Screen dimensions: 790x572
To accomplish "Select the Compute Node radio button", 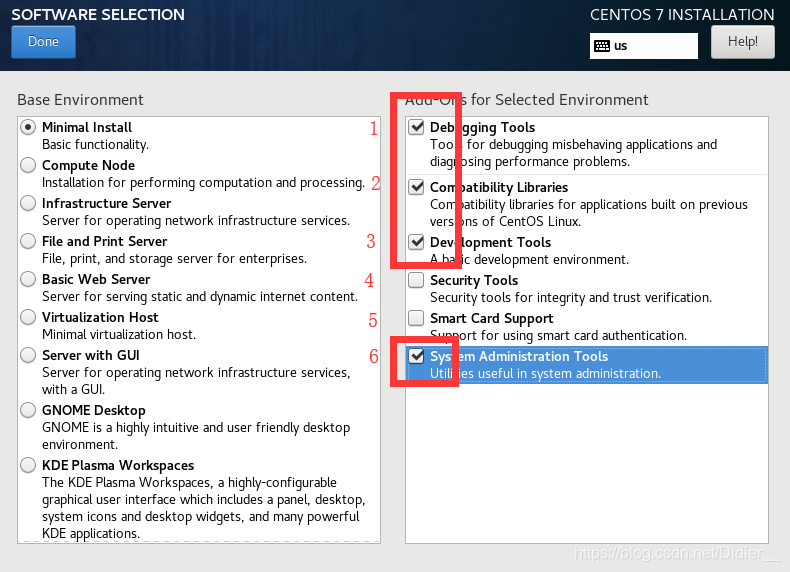I will [x=28, y=165].
